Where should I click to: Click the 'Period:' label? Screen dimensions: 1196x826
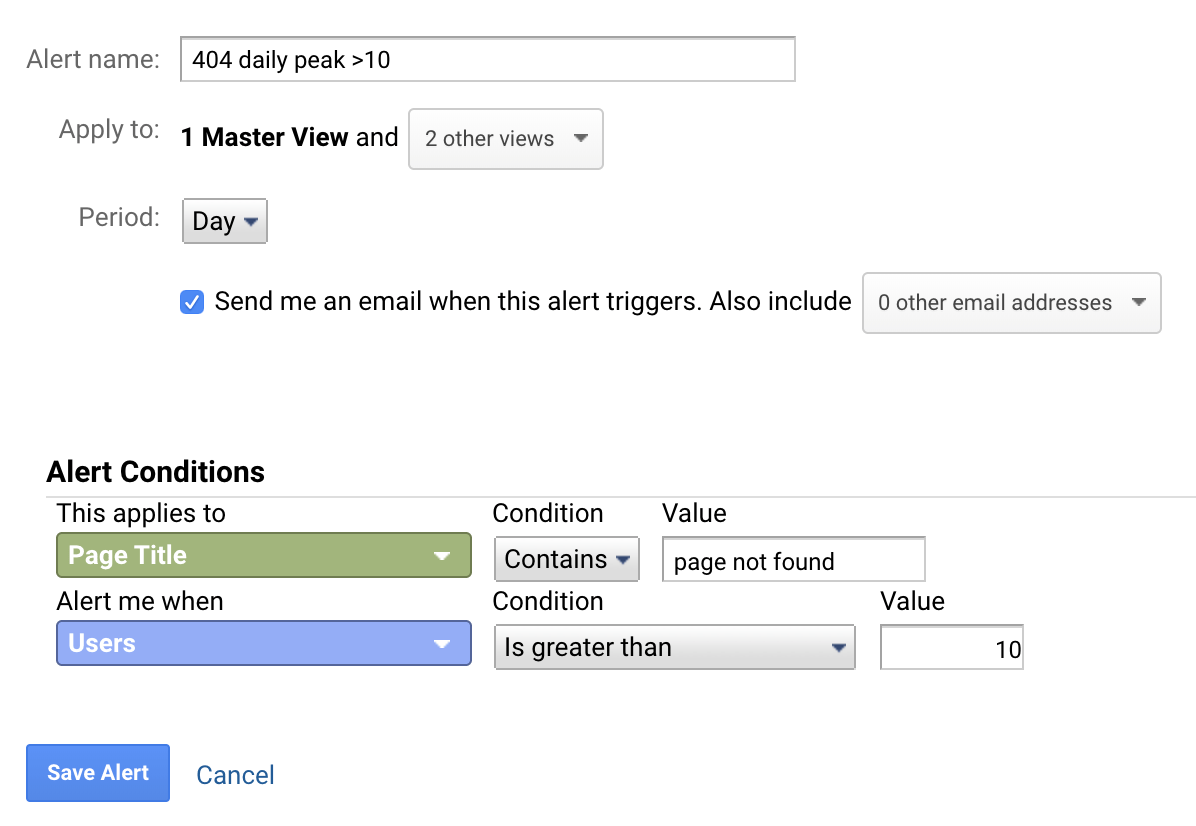(x=119, y=217)
